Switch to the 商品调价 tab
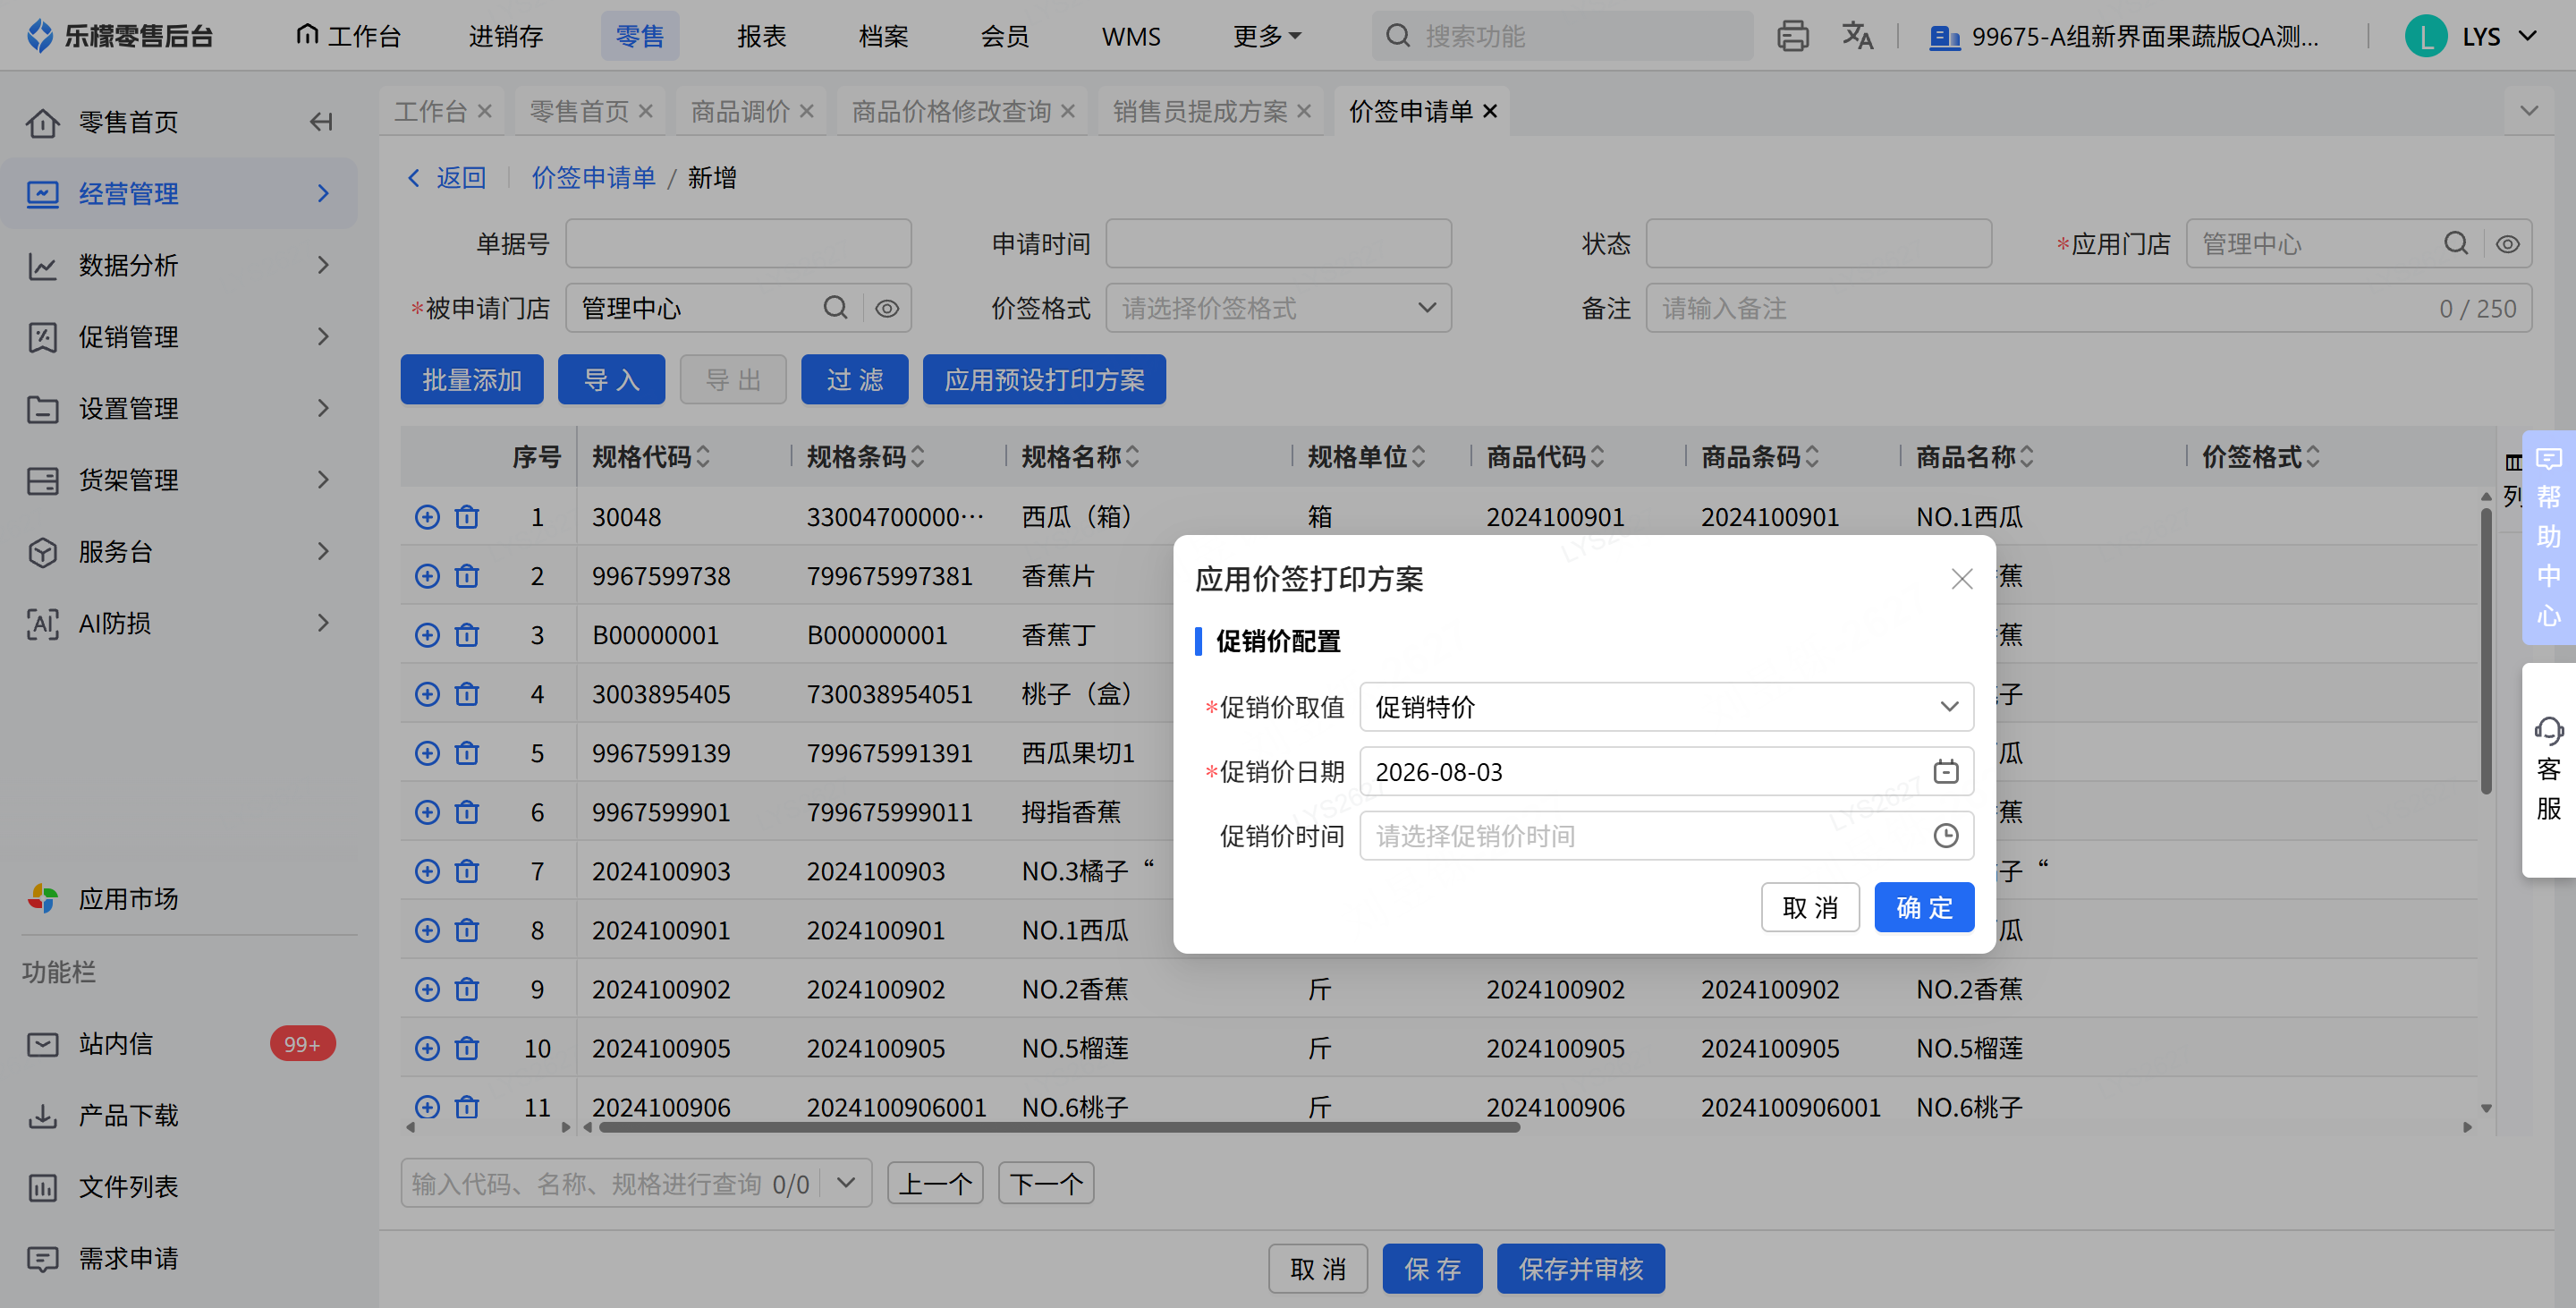Screen dimensions: 2576x1308 (740, 111)
